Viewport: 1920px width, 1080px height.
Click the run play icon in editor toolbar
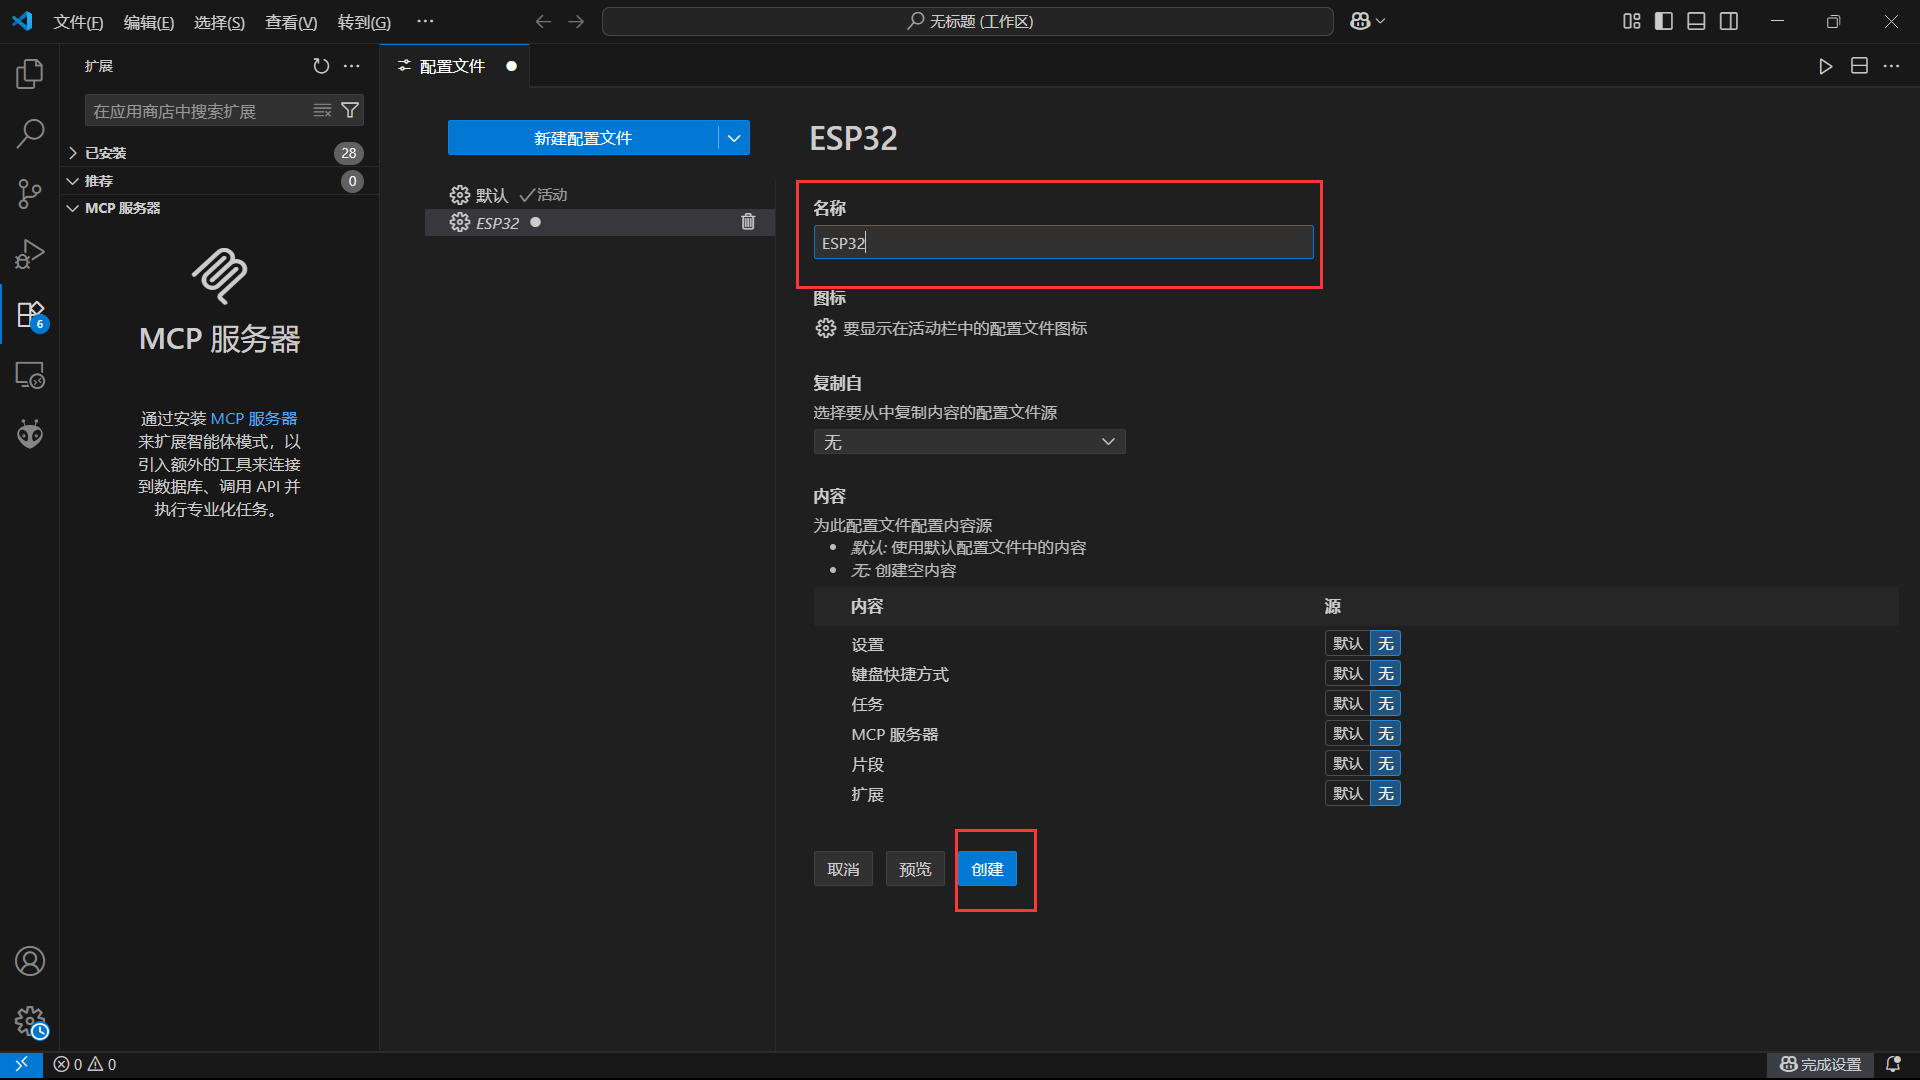1826,66
